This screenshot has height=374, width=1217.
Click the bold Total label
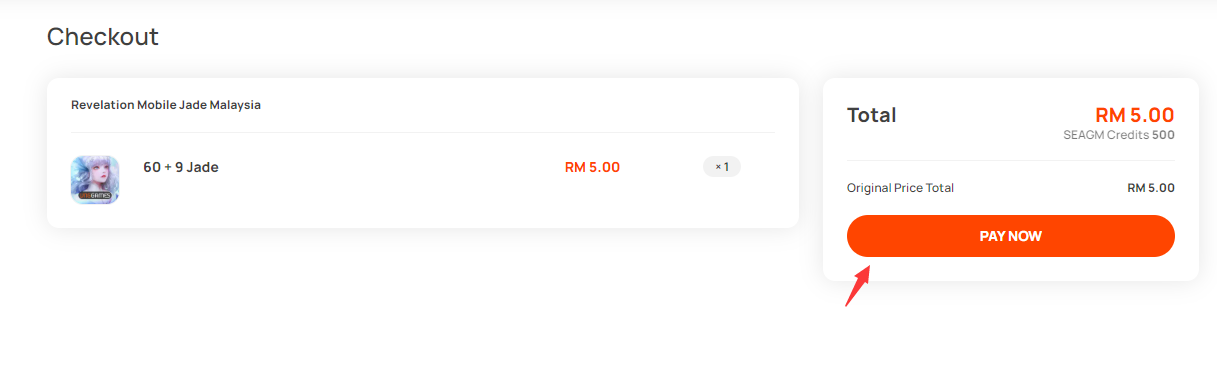tap(872, 115)
